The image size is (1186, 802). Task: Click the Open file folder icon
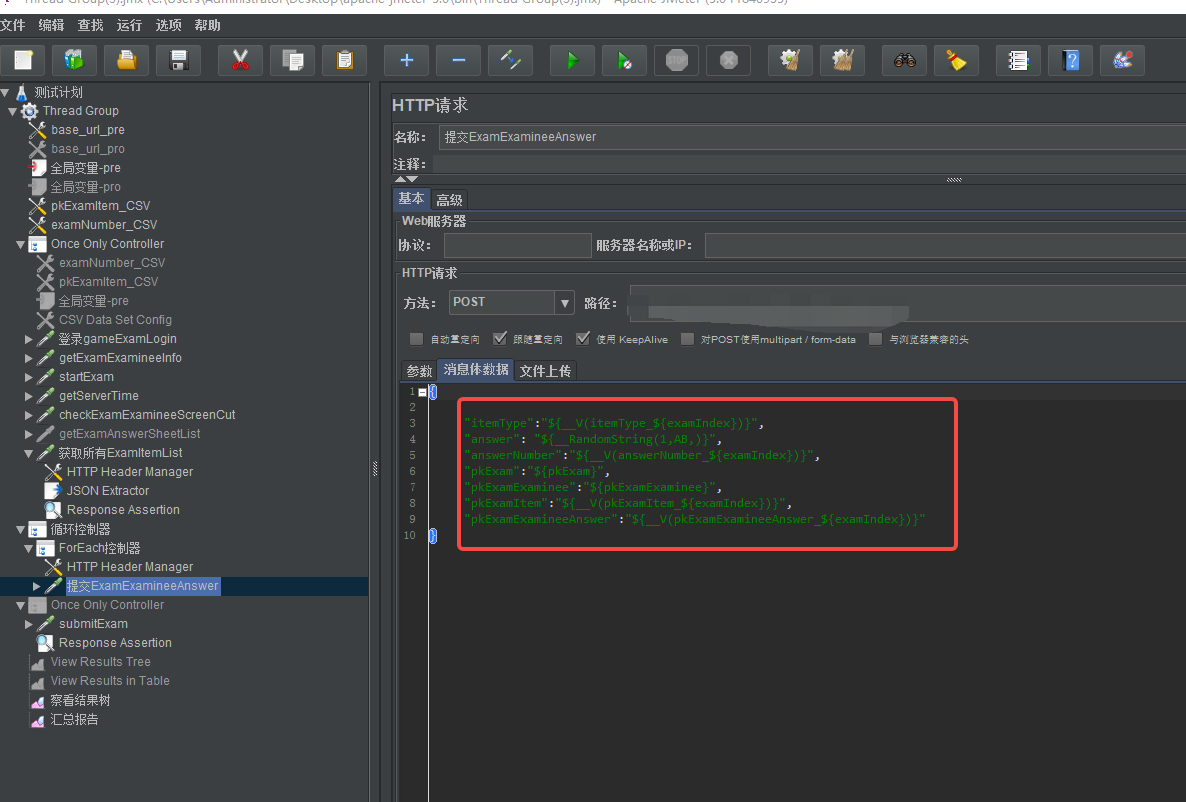pos(126,61)
